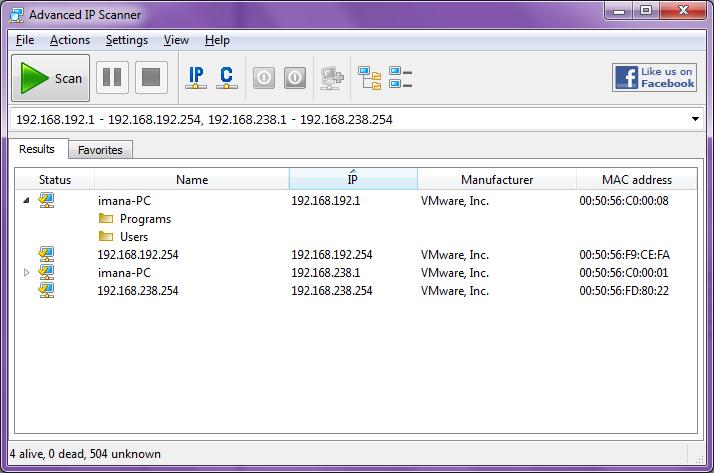Sort by the MAC address column header
The image size is (714, 473).
pos(637,179)
